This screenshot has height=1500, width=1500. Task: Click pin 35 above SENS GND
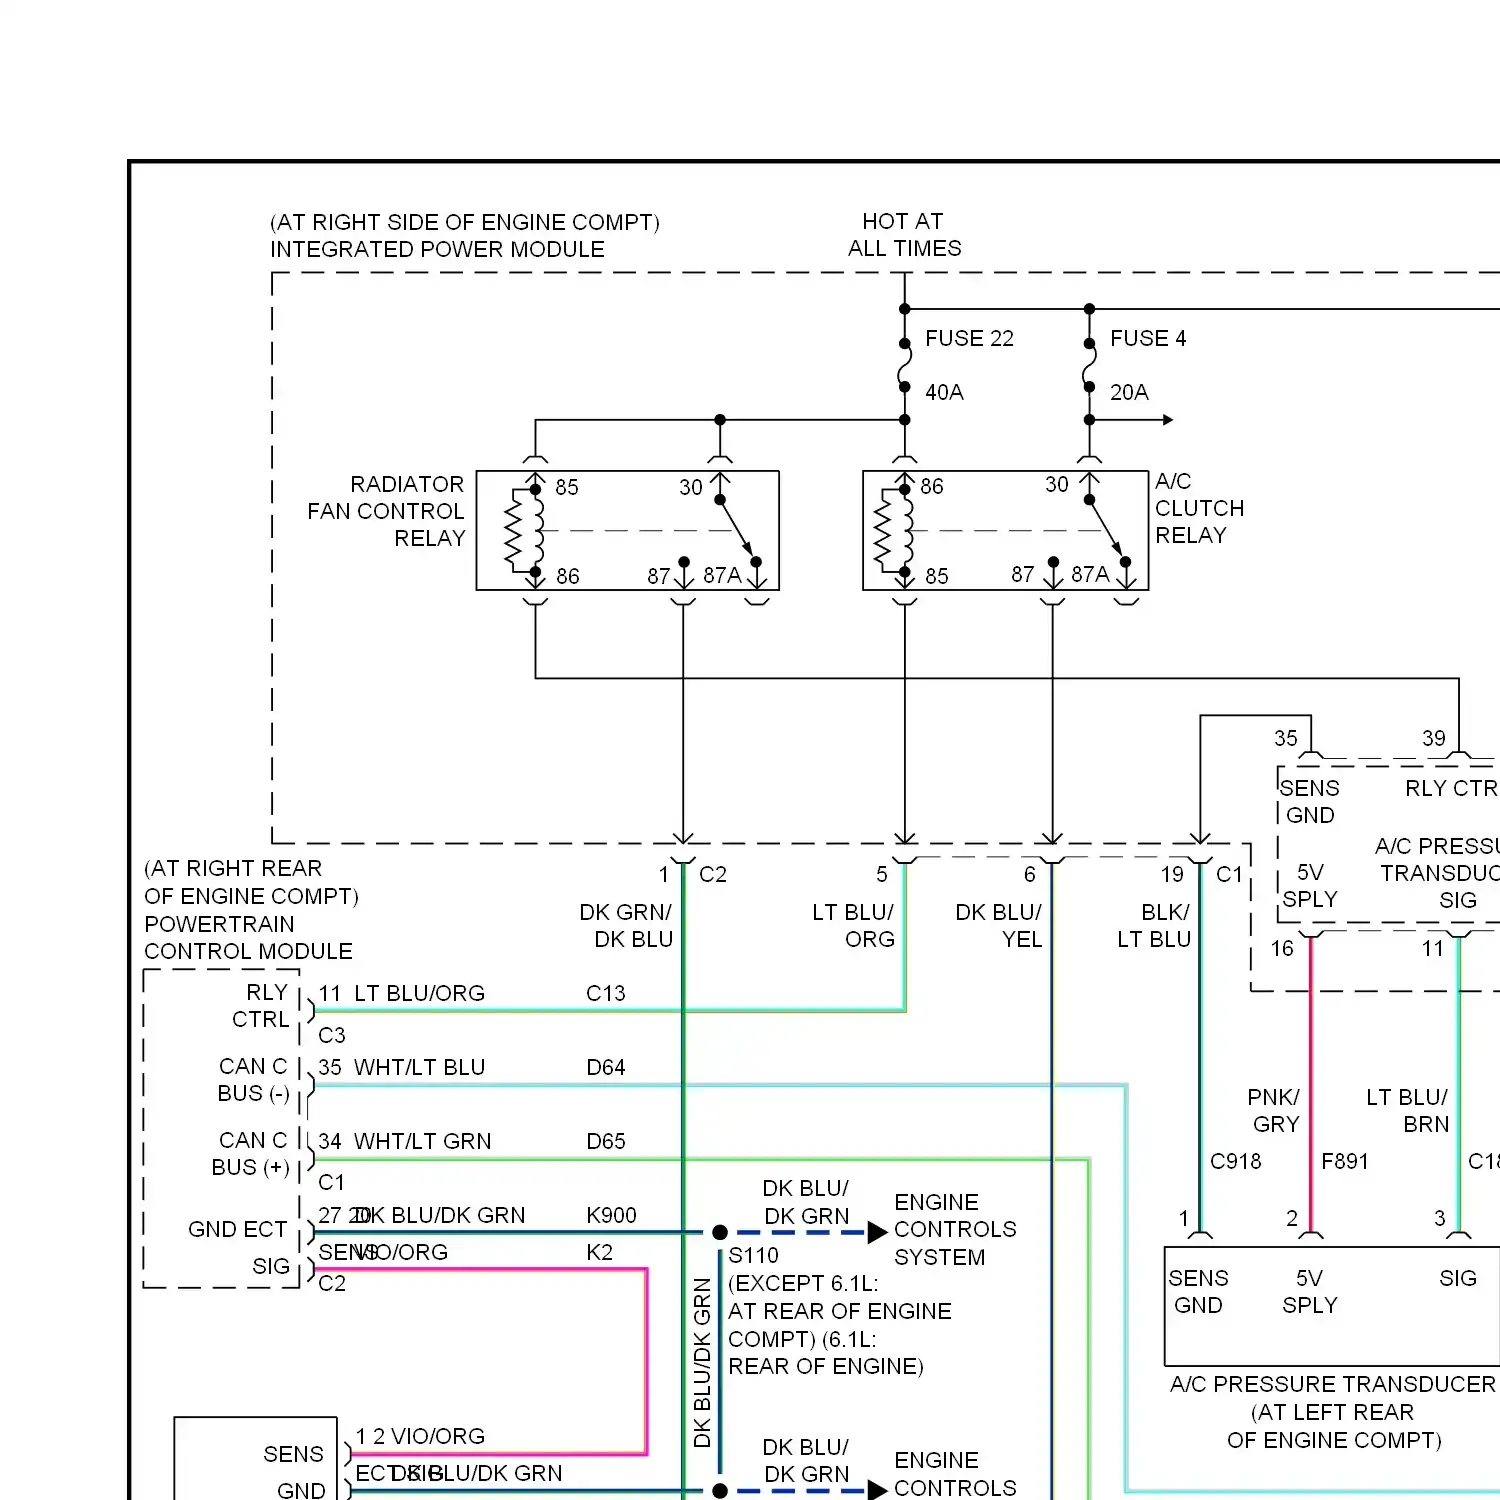pos(1286,738)
